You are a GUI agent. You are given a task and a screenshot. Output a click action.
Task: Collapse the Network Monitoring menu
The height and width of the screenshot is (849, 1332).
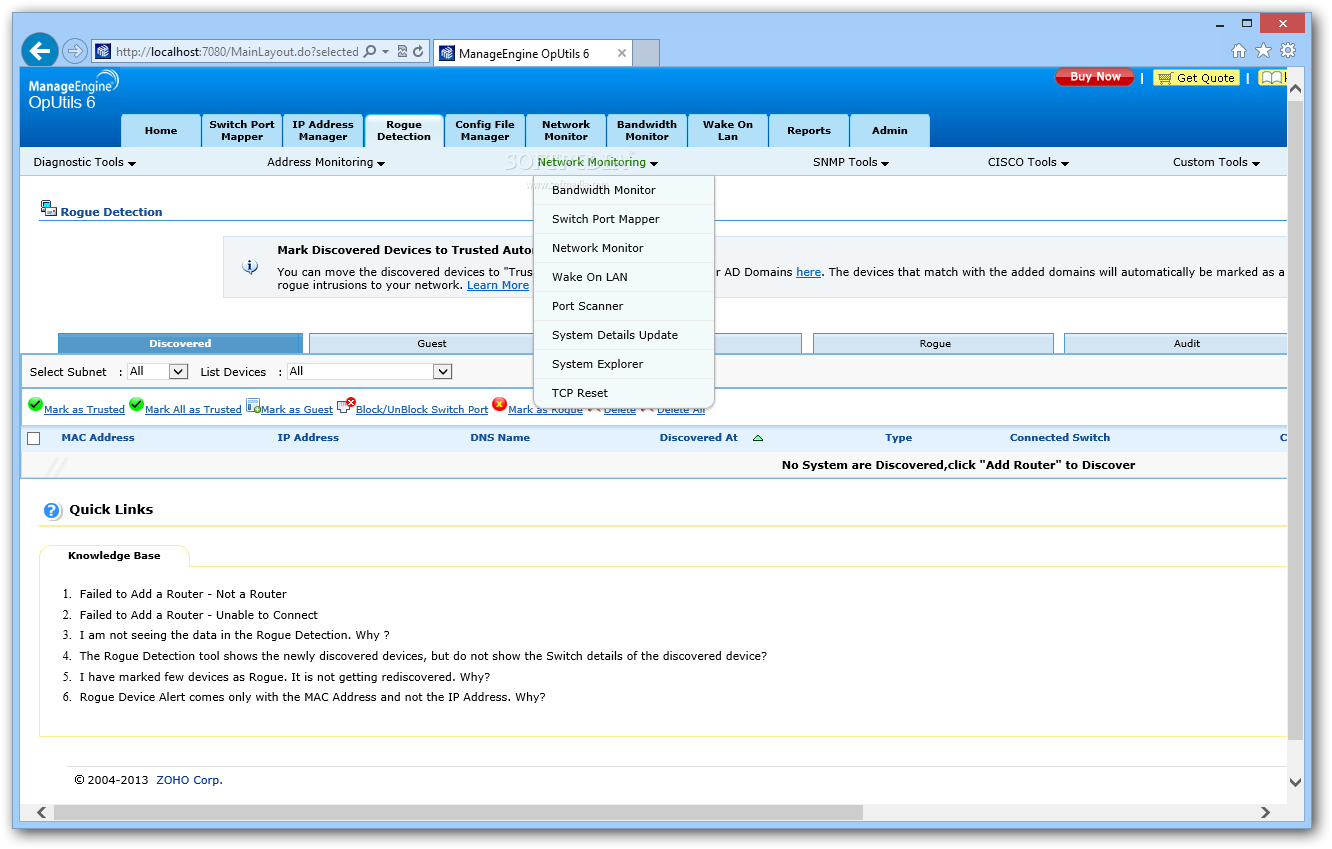click(x=597, y=162)
